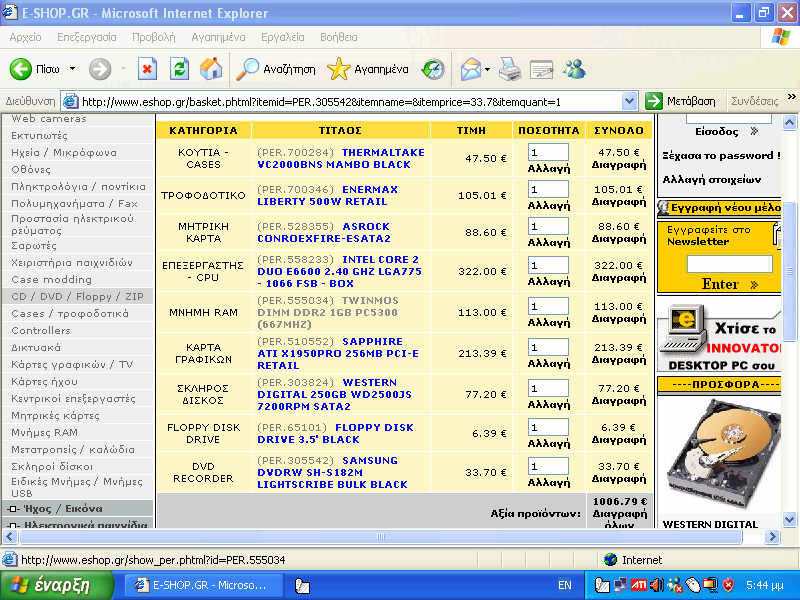Viewport: 800px width, 600px height.
Task: Click Αλλαγή for the Samsung DVDRW row
Action: point(548,483)
